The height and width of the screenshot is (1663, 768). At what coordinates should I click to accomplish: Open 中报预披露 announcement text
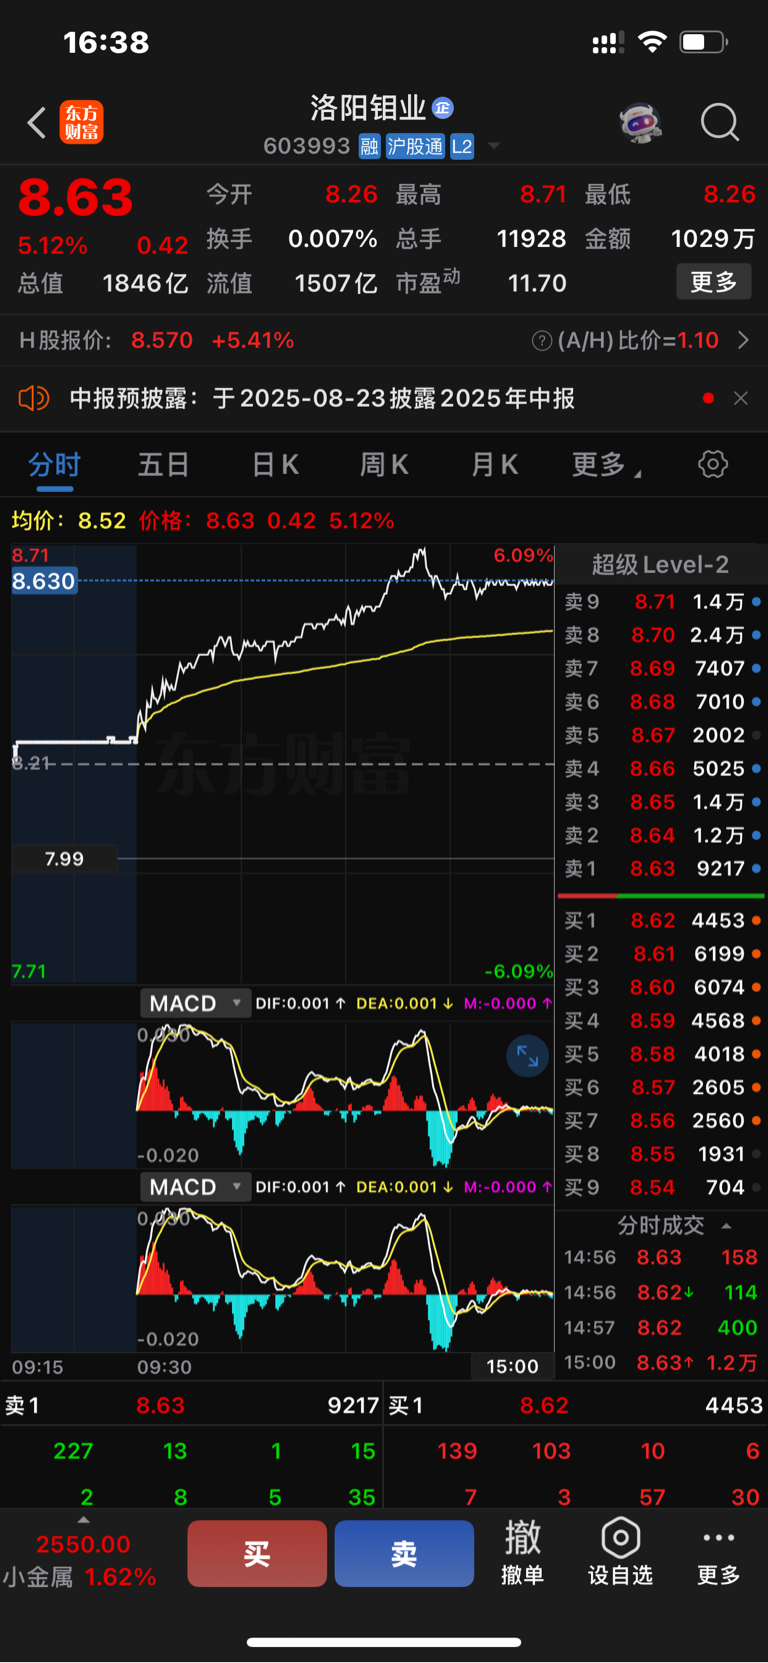(x=322, y=398)
